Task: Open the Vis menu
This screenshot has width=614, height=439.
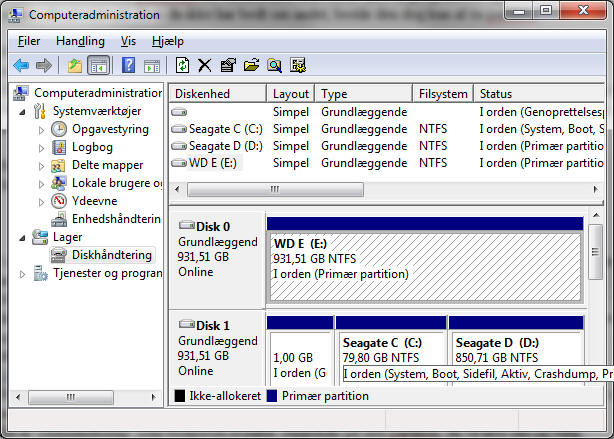Action: tap(128, 41)
